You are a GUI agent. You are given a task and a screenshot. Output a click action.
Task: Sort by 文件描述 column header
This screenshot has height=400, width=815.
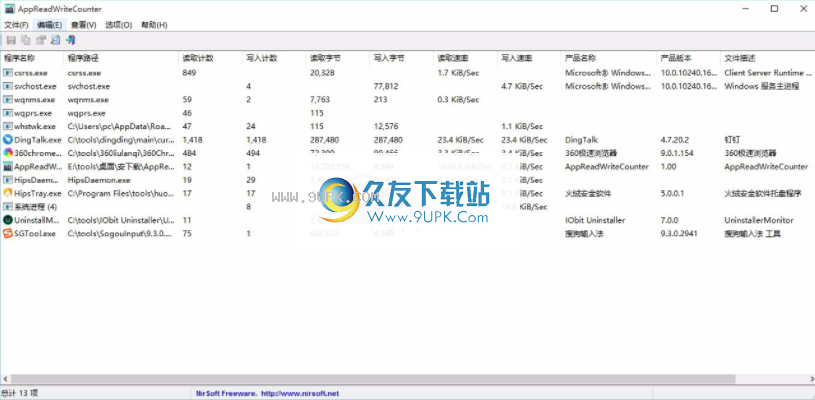[768, 58]
